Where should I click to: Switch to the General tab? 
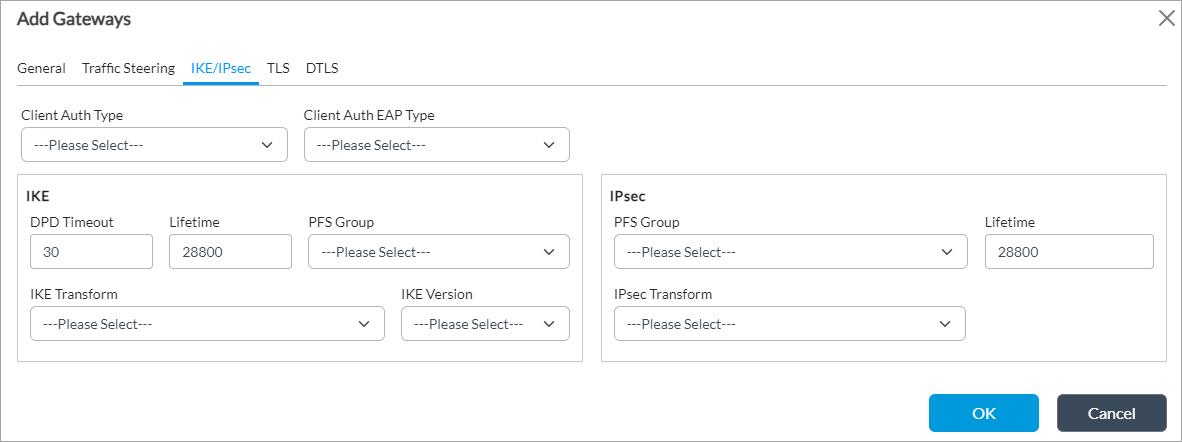point(41,68)
